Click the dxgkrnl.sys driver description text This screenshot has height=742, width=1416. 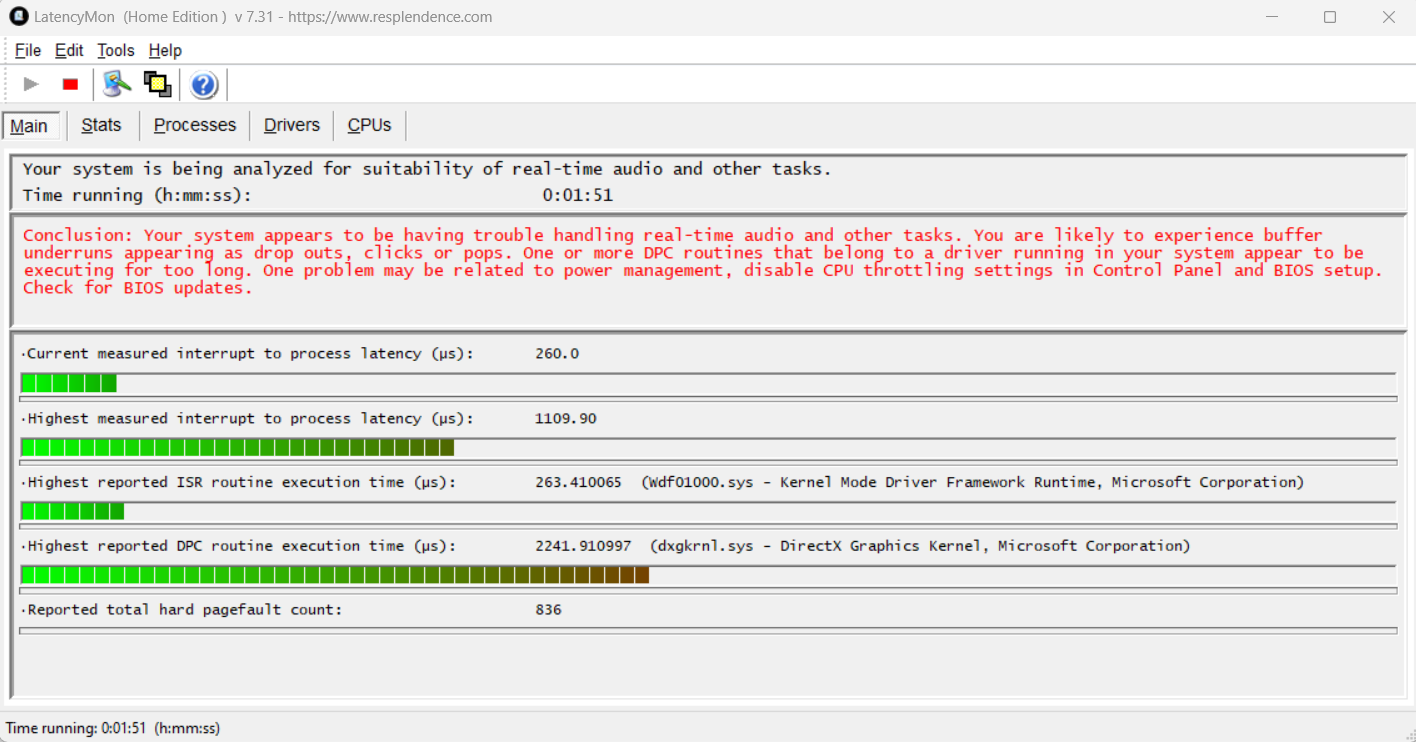pos(920,546)
